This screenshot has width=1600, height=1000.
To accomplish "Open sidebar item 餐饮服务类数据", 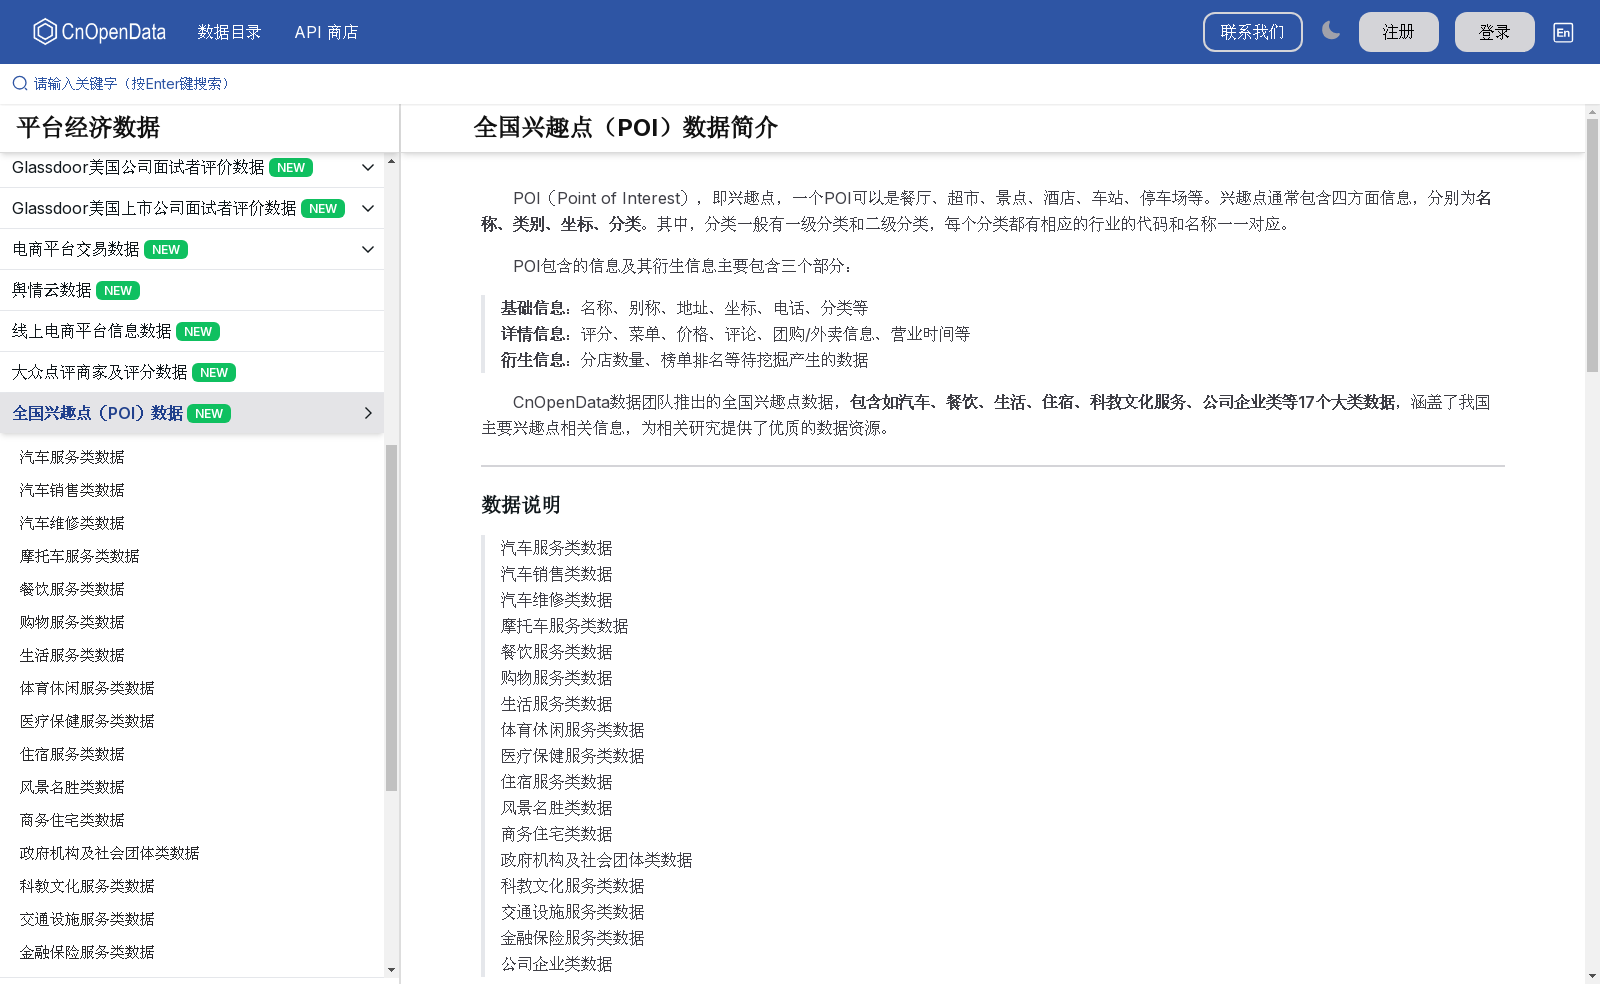I will click(72, 589).
